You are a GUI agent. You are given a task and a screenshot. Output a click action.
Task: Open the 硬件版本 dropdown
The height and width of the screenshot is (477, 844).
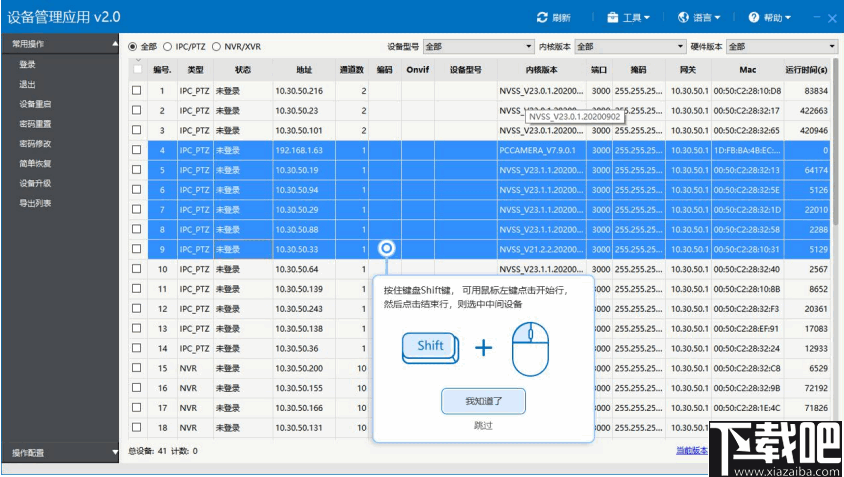(782, 47)
